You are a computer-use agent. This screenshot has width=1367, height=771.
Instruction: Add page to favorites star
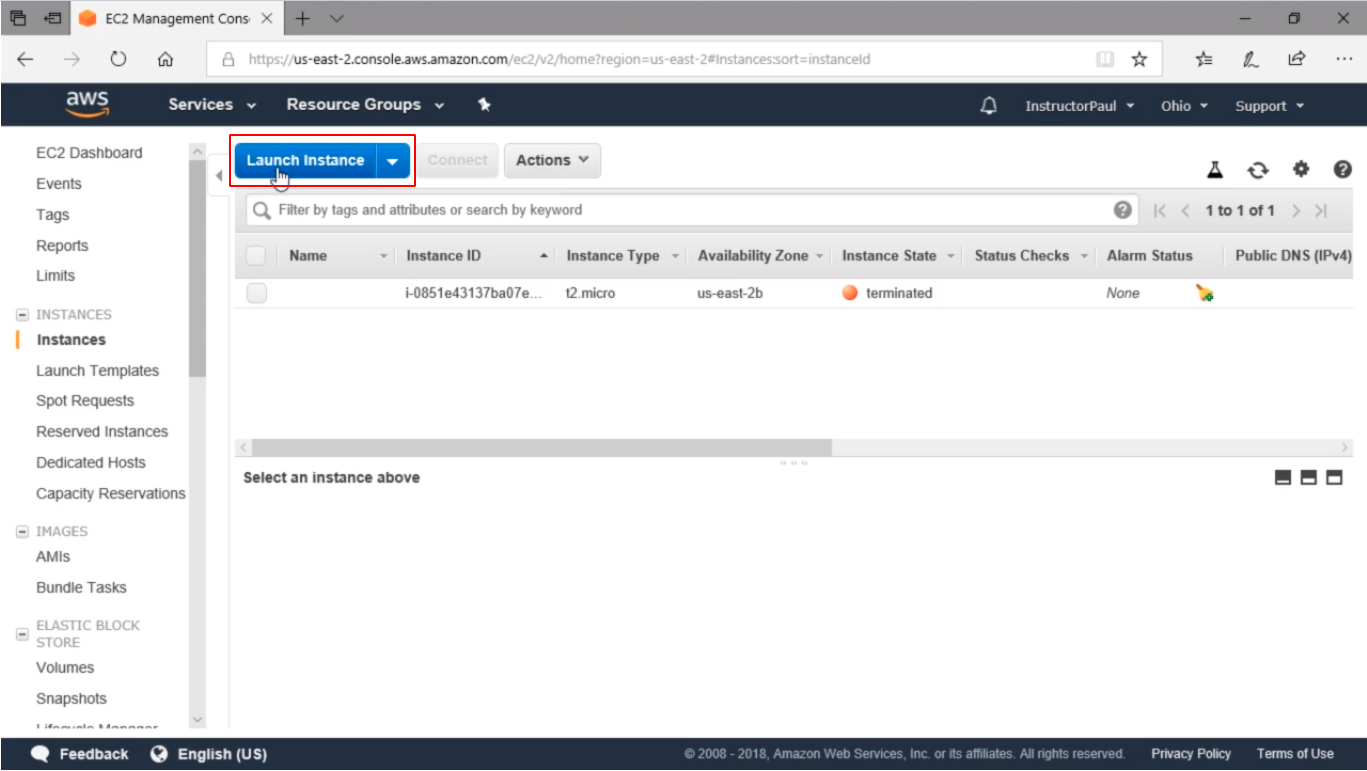(1139, 59)
